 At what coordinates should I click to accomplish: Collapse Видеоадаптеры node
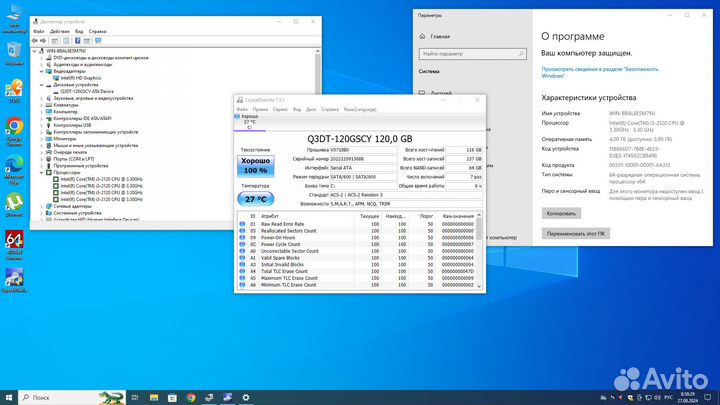point(41,71)
